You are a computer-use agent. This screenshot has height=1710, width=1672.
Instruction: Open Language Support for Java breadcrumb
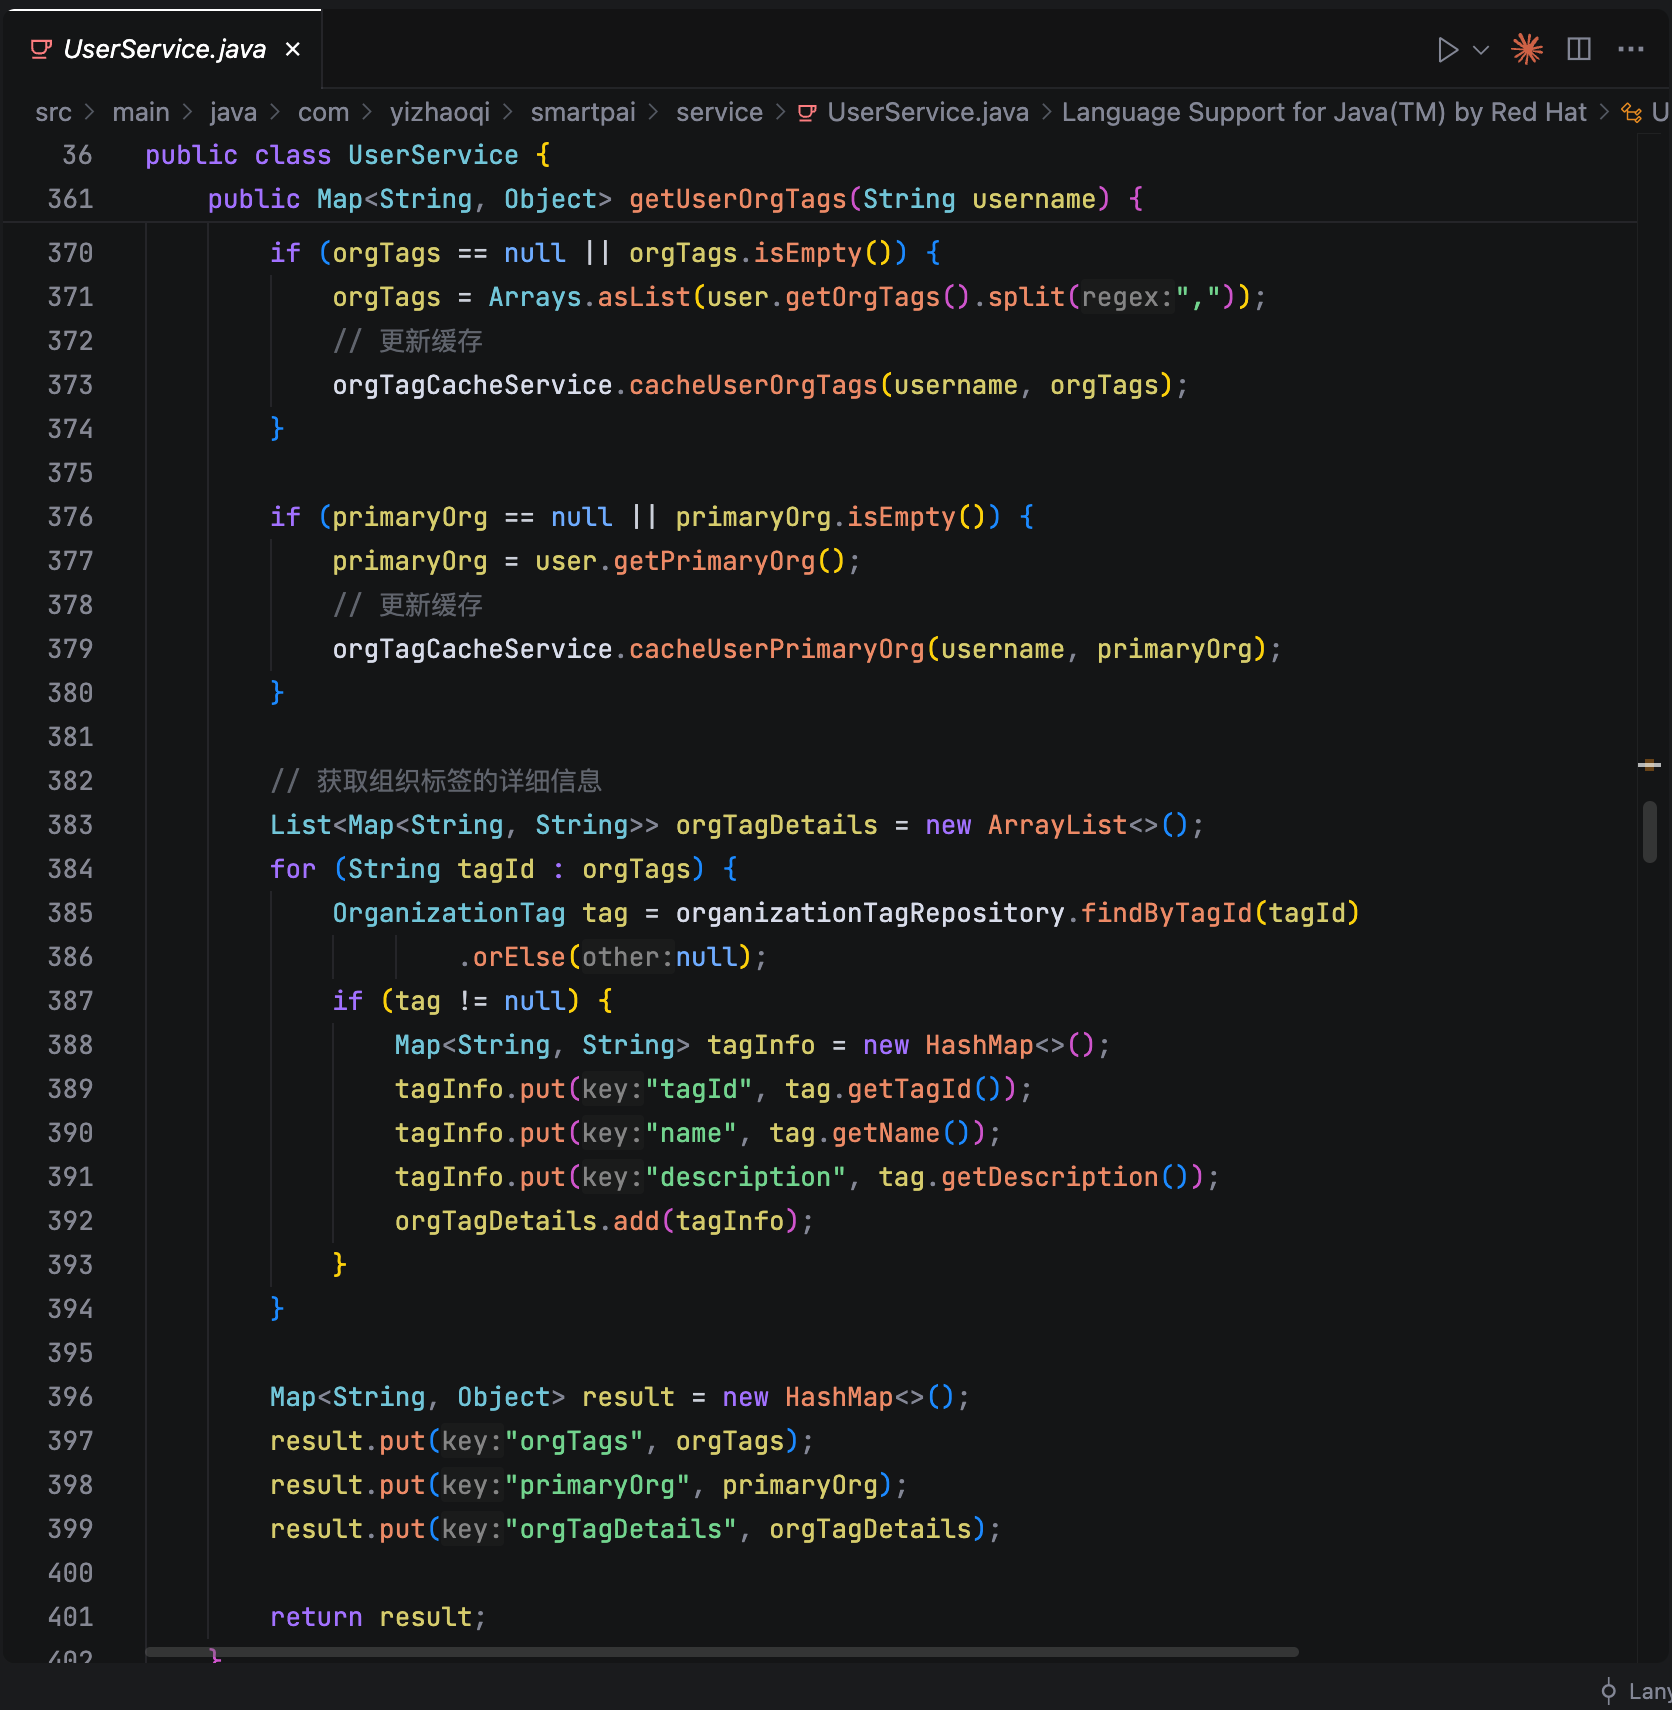(1324, 112)
